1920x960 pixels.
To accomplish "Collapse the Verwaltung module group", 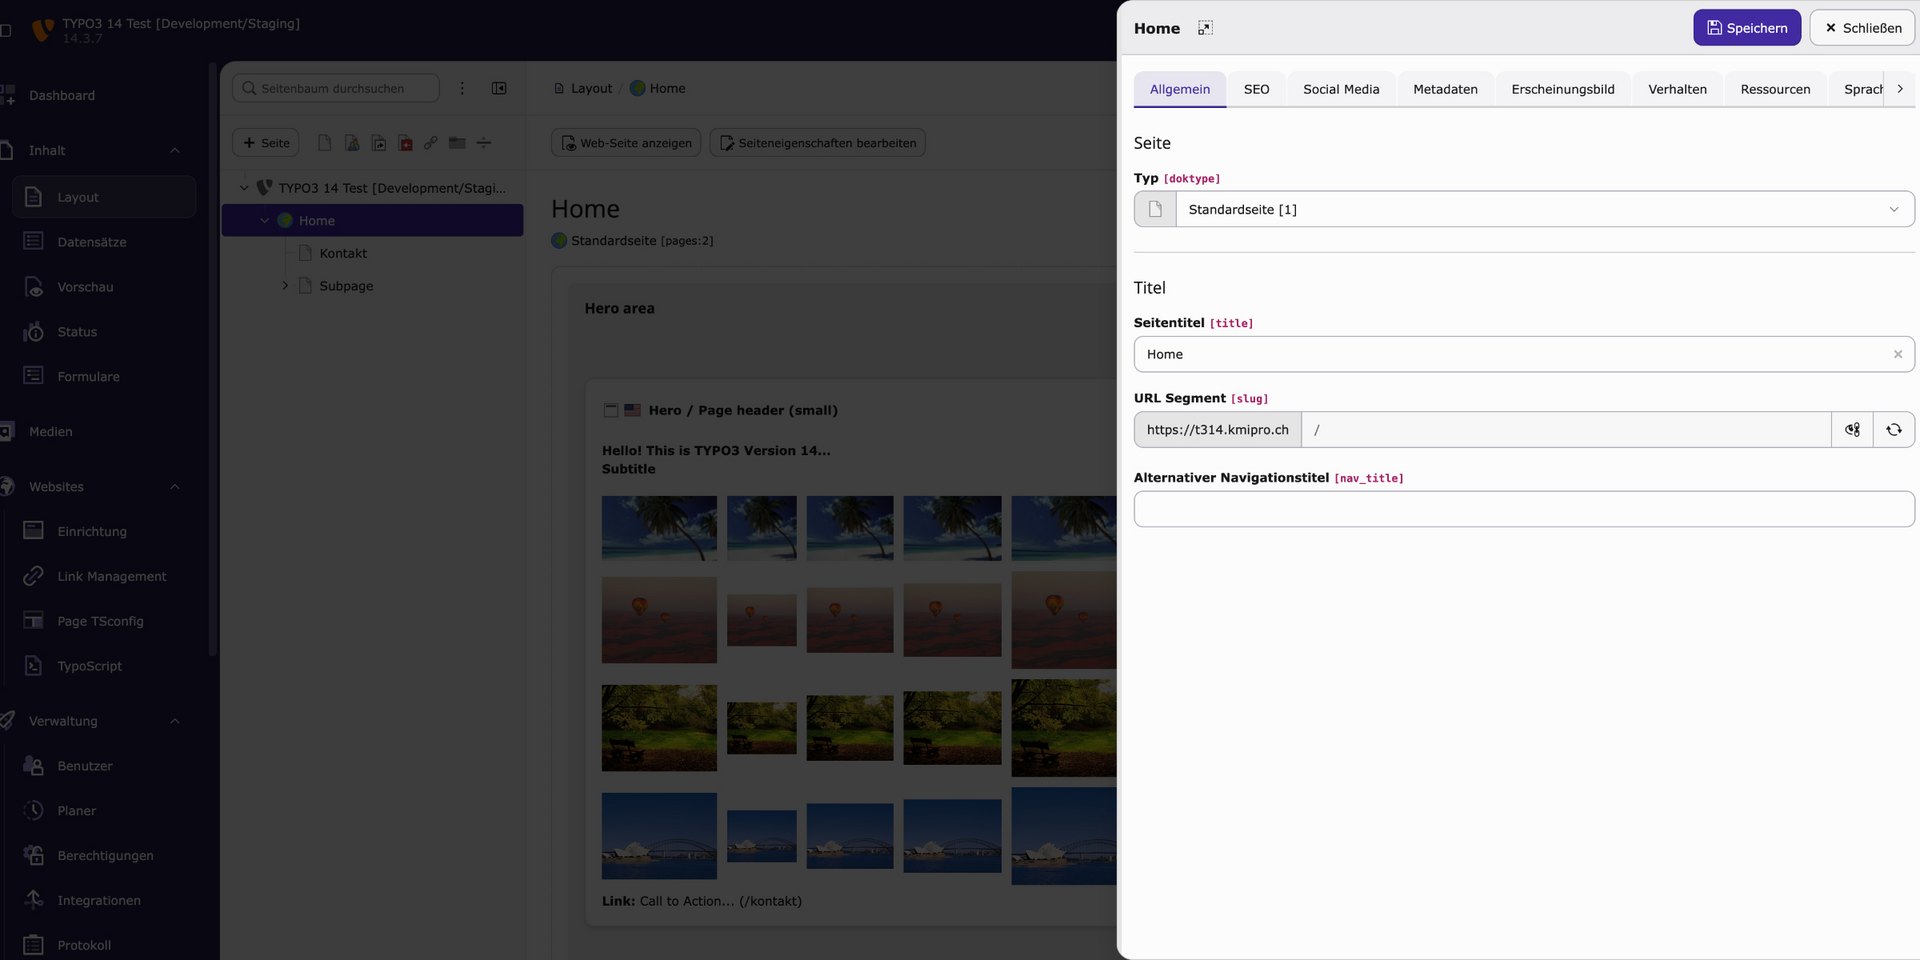I will click(175, 721).
